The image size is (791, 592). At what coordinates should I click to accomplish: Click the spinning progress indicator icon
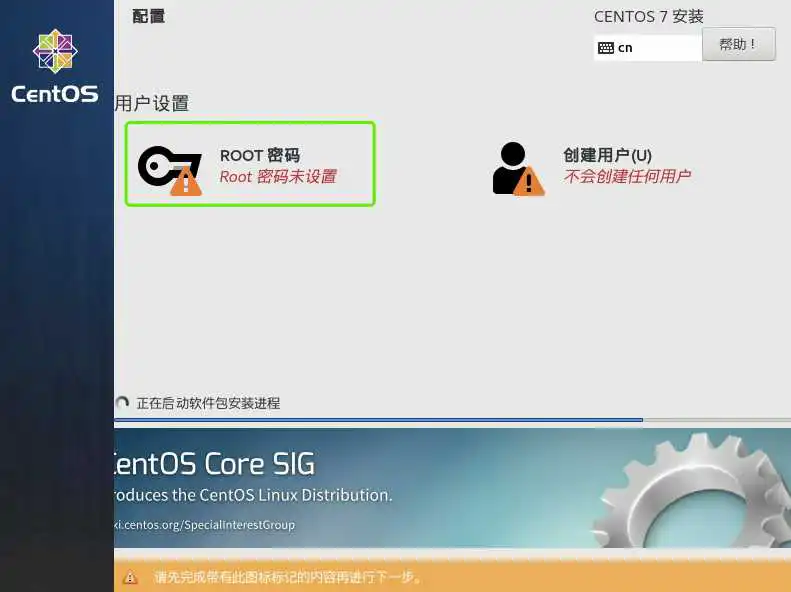coord(122,402)
